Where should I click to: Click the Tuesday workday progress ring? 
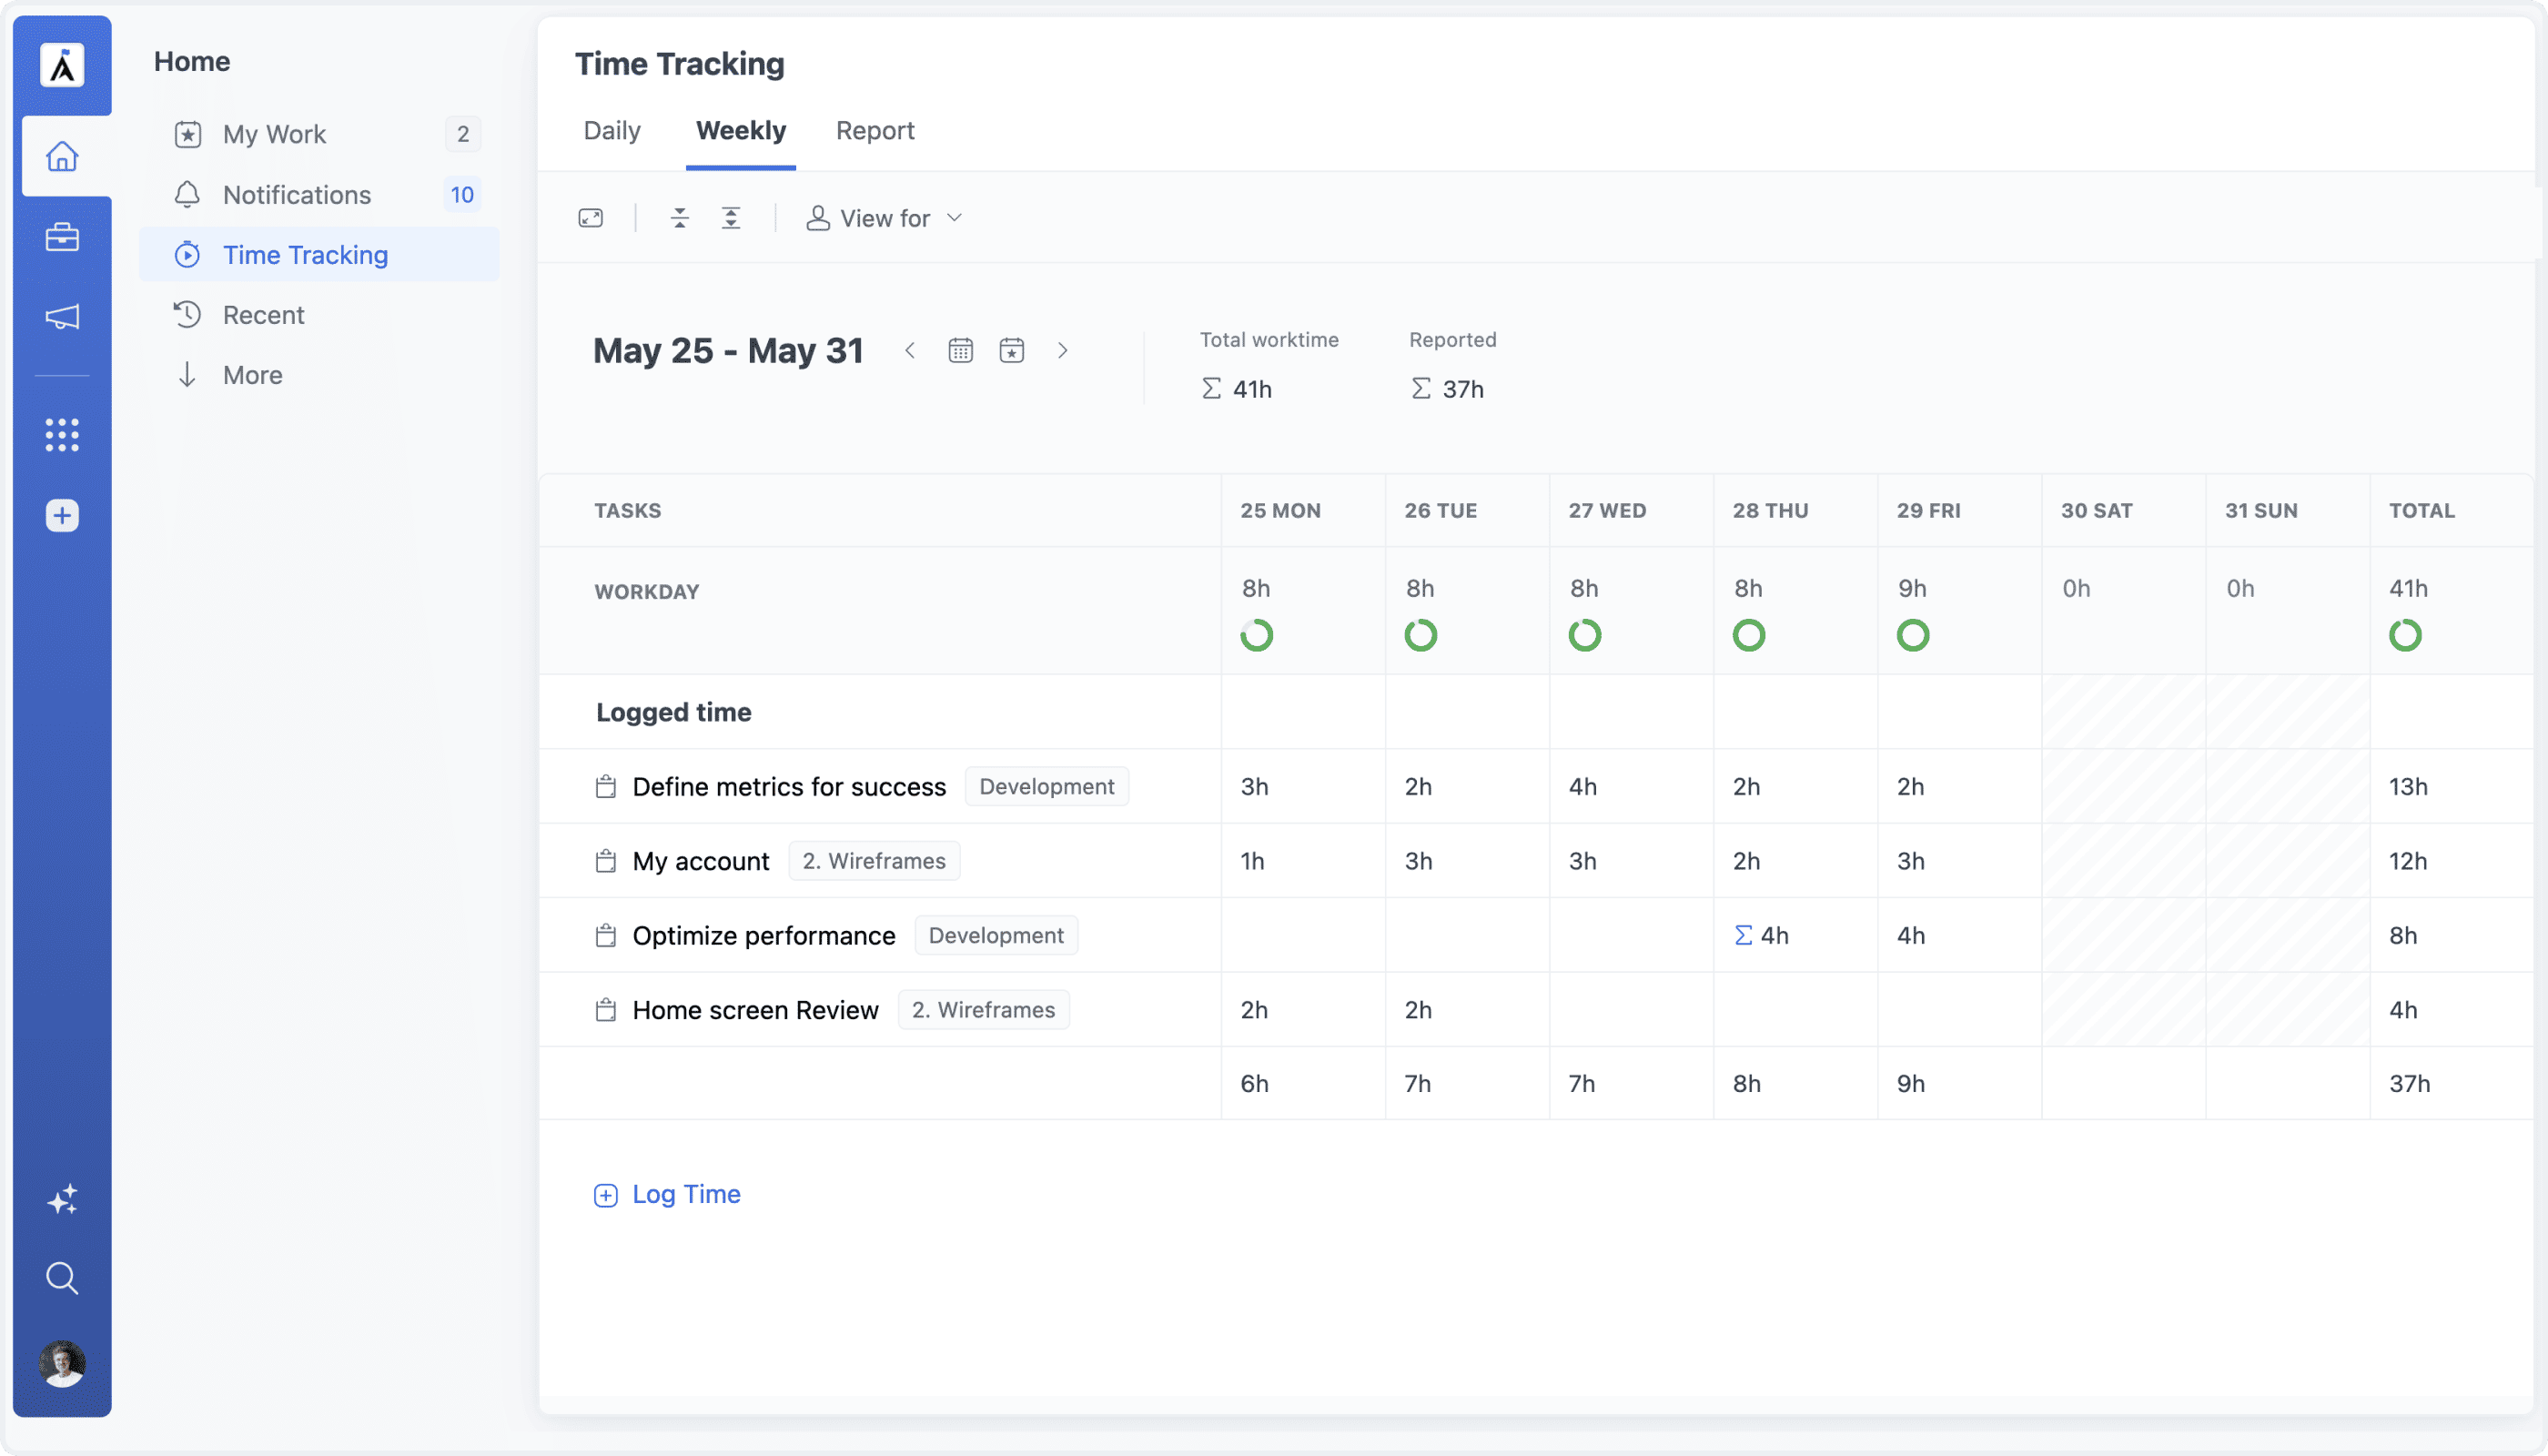(1421, 635)
